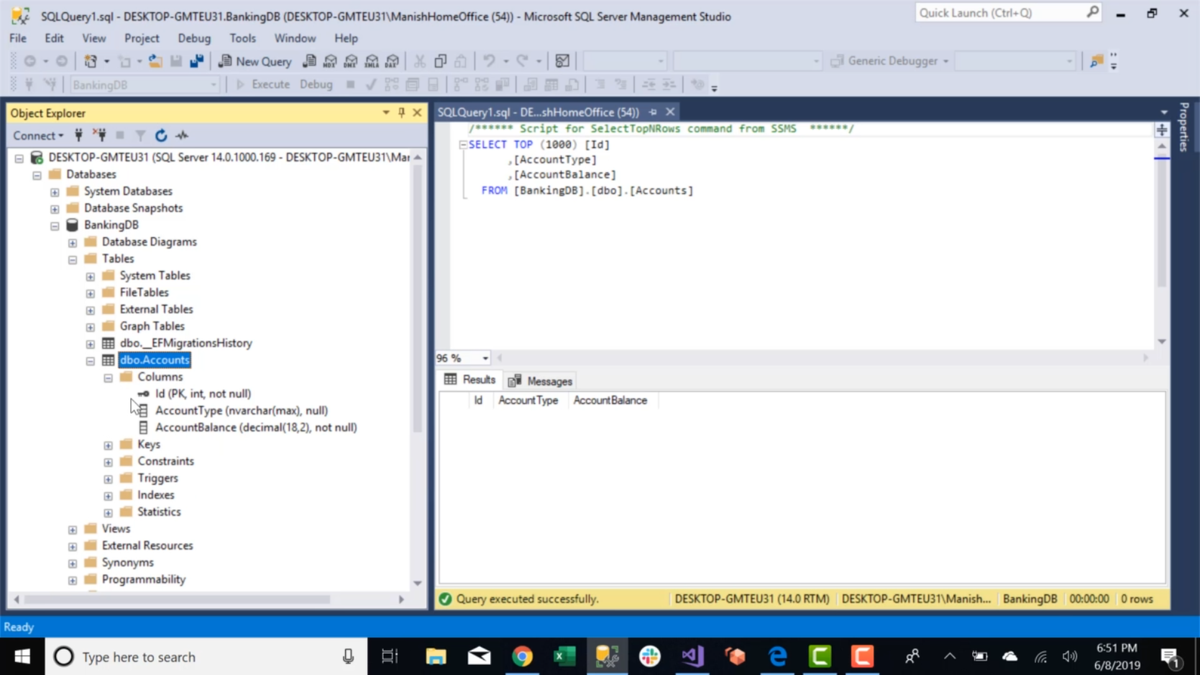
Task: Expand the Keys folder under dbo.Accounts
Action: [109, 445]
